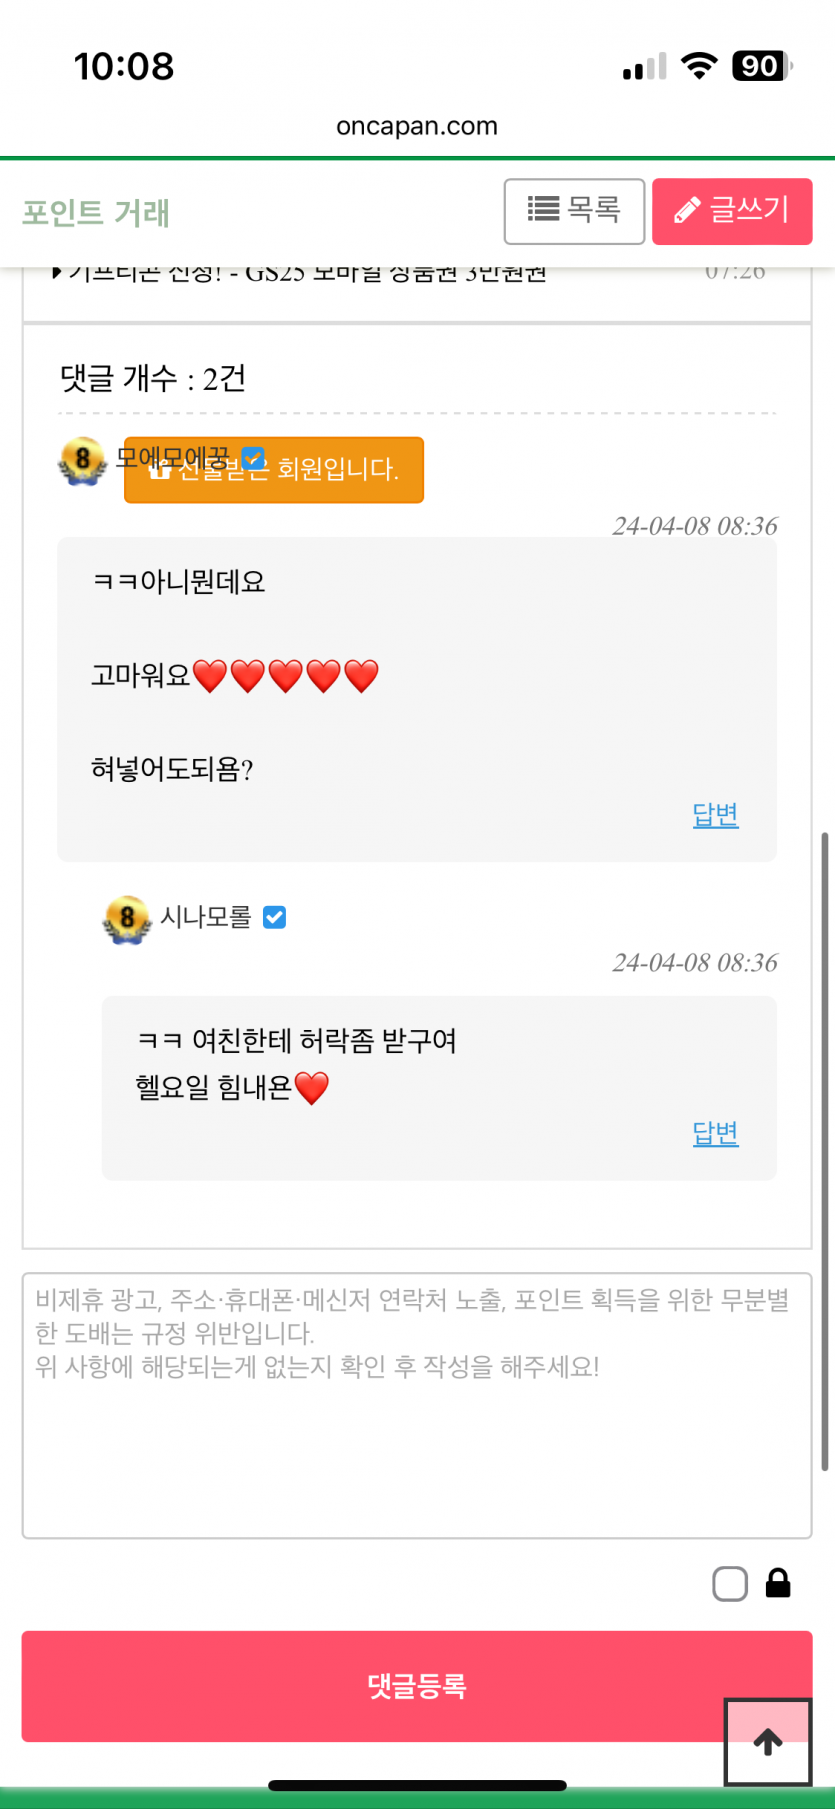Open the GS25 기프티콘 신청 post link
This screenshot has height=1809, width=835.
(300, 273)
